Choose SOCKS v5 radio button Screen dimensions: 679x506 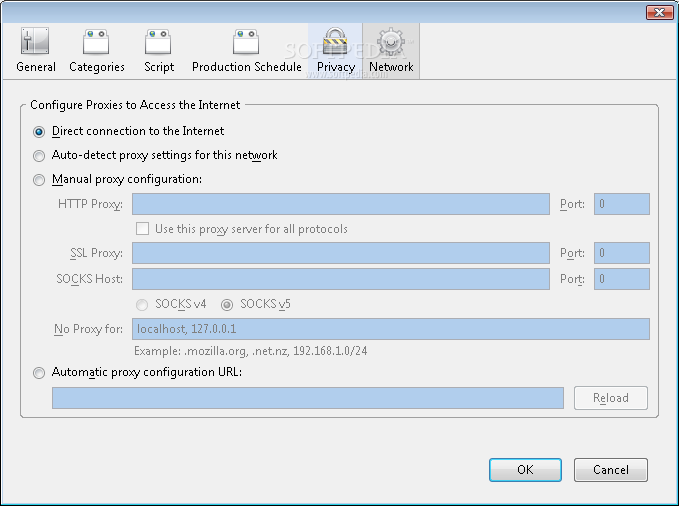[227, 305]
